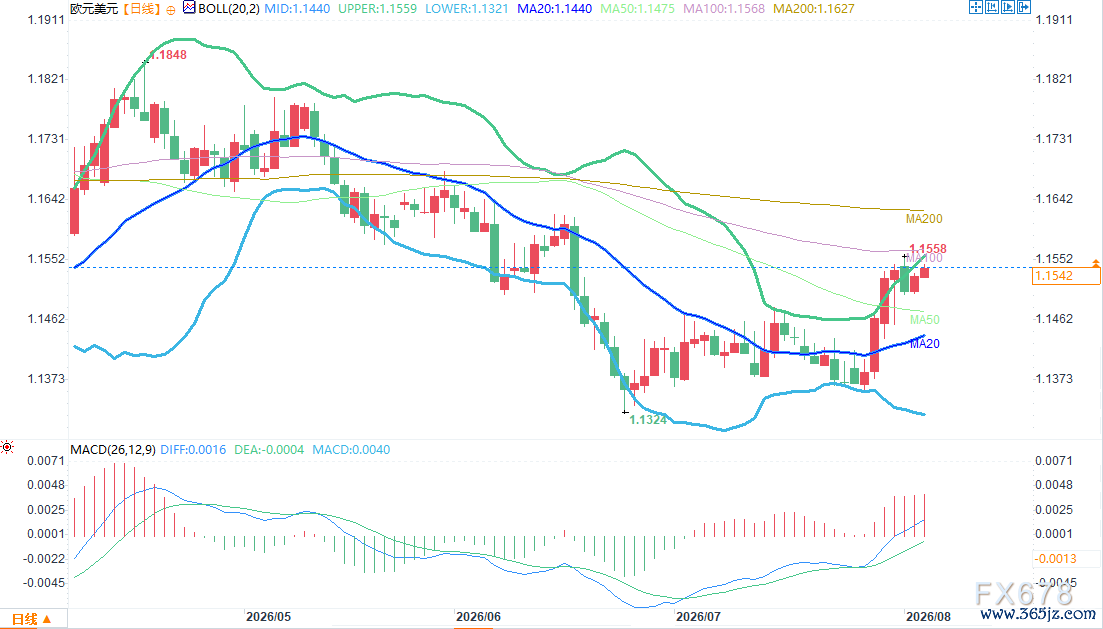Click the MA20 line label on chart

click(x=924, y=344)
